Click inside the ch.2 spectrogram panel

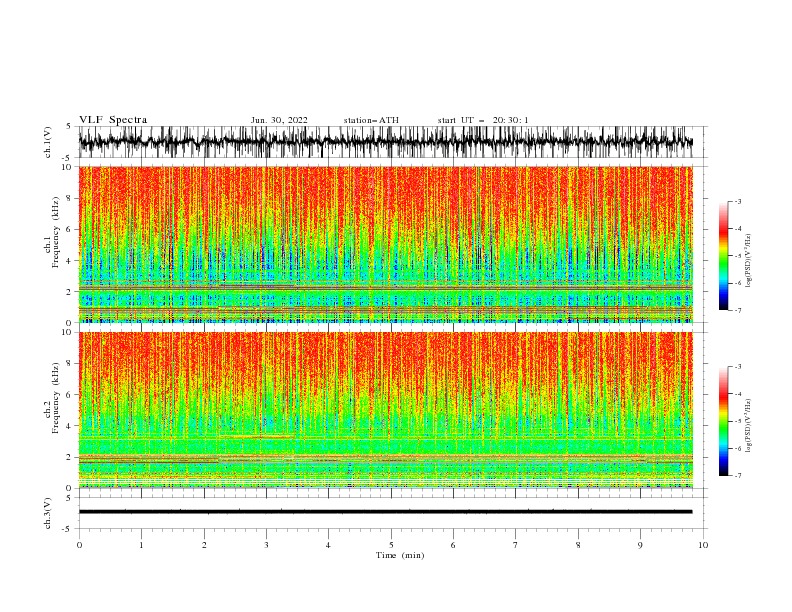coord(385,410)
